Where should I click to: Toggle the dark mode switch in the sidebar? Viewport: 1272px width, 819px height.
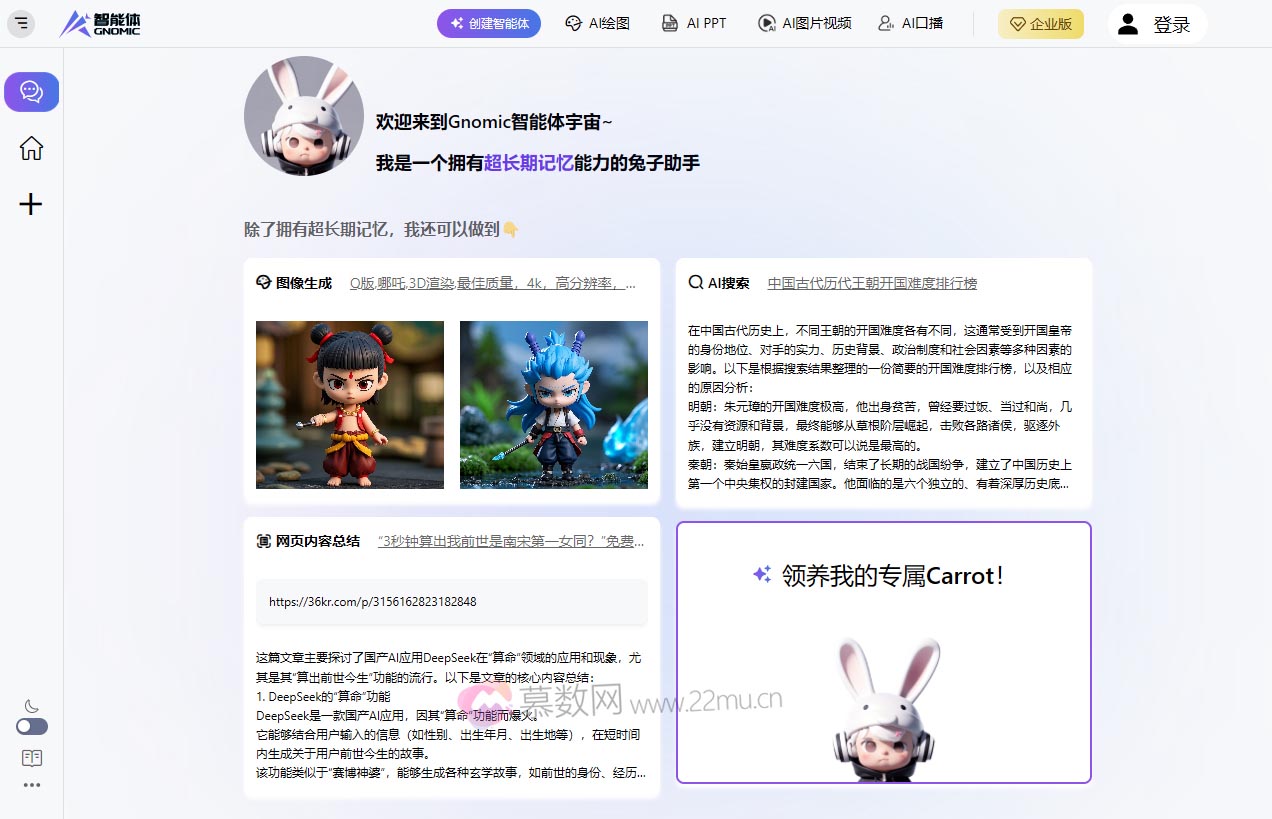click(x=31, y=726)
